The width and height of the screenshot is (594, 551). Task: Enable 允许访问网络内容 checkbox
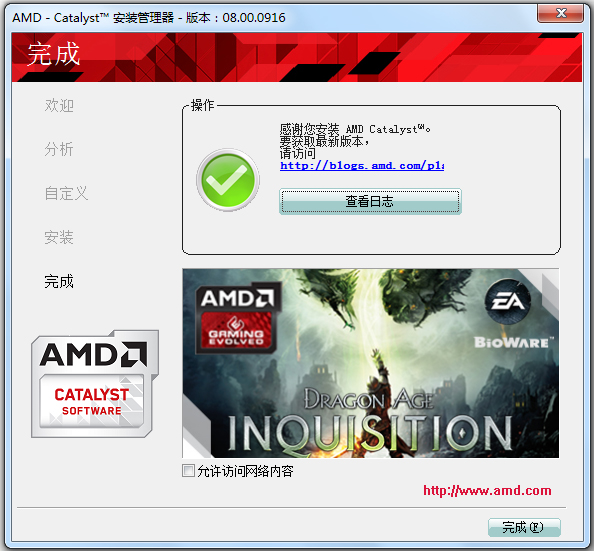188,471
